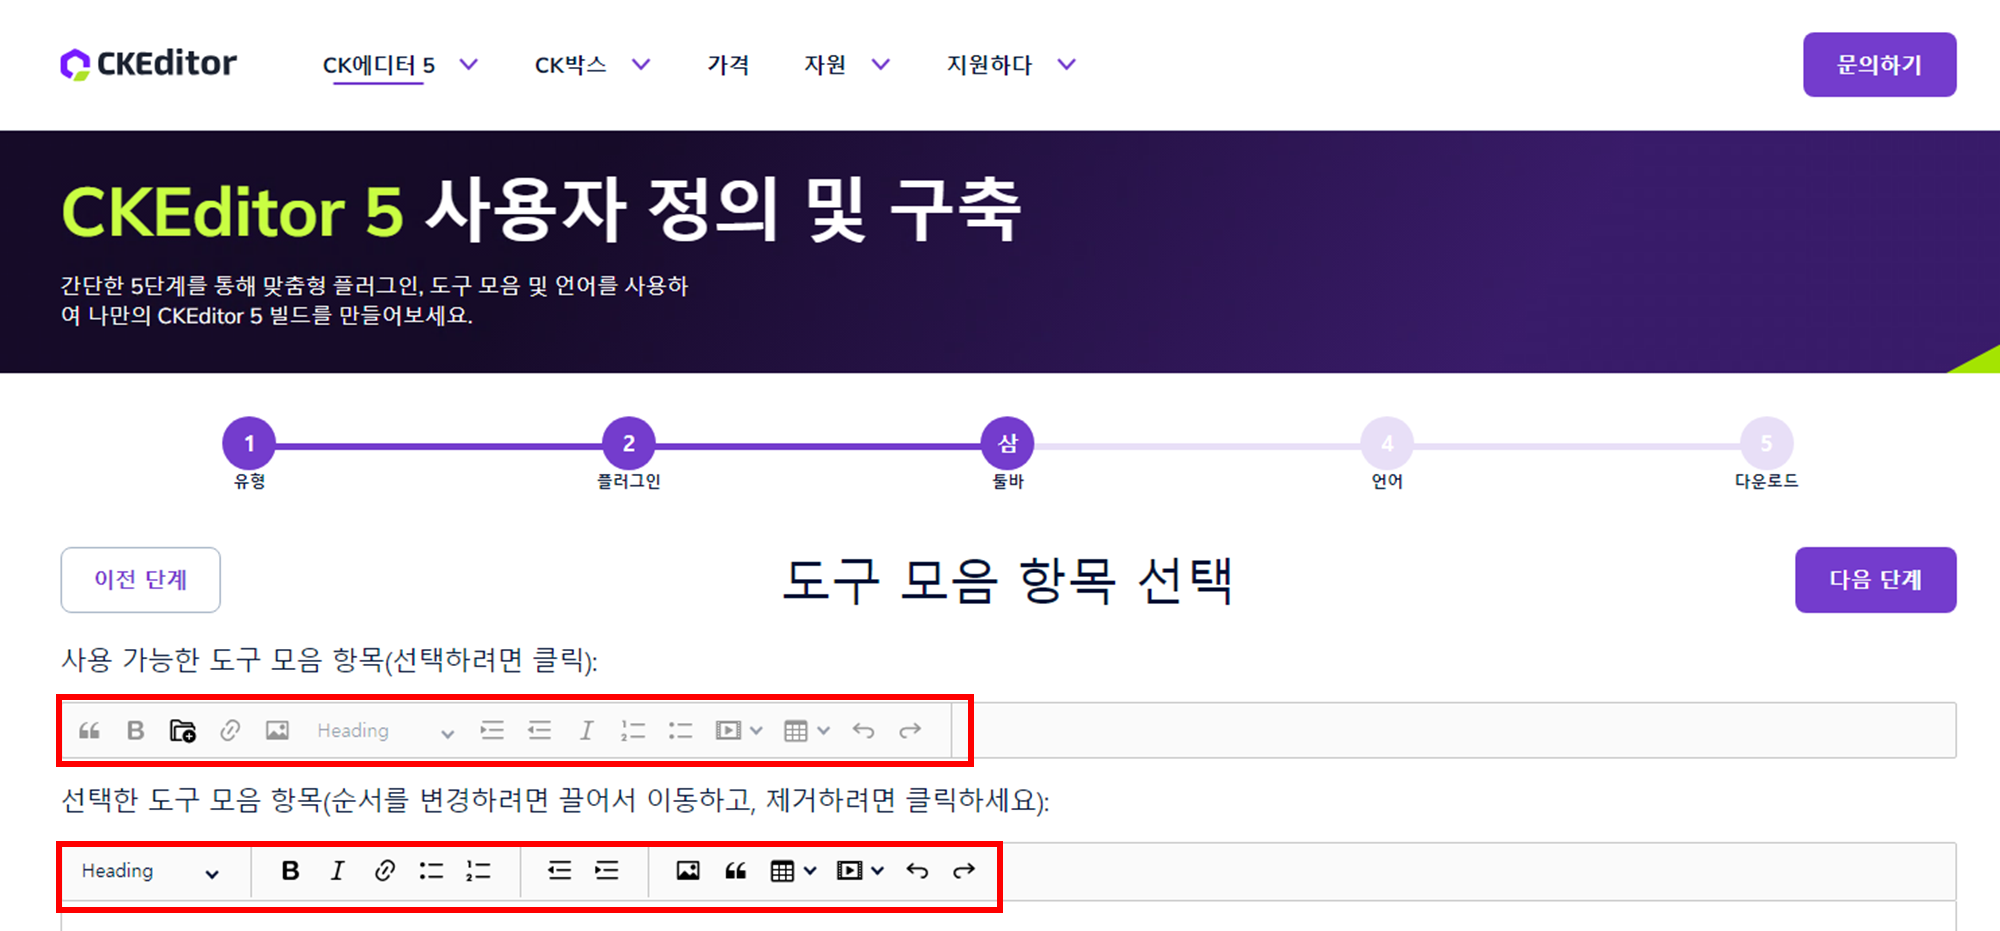The image size is (2000, 931).
Task: Add redo from available toolbar items
Action: coord(910,731)
